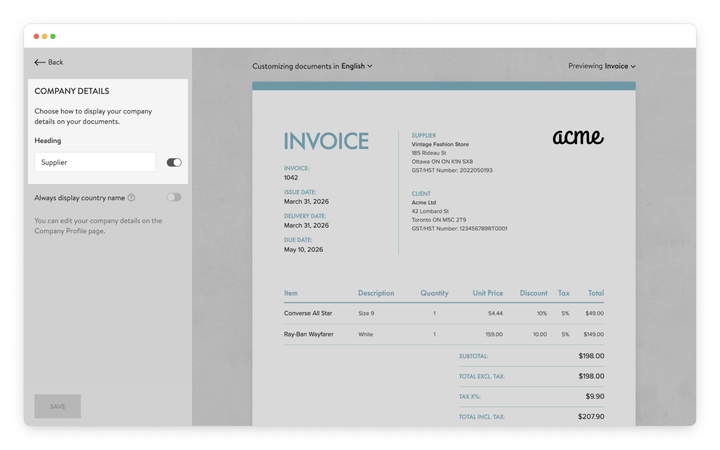The width and height of the screenshot is (720, 450).
Task: Click the DELIVERY DATE label
Action: [305, 216]
